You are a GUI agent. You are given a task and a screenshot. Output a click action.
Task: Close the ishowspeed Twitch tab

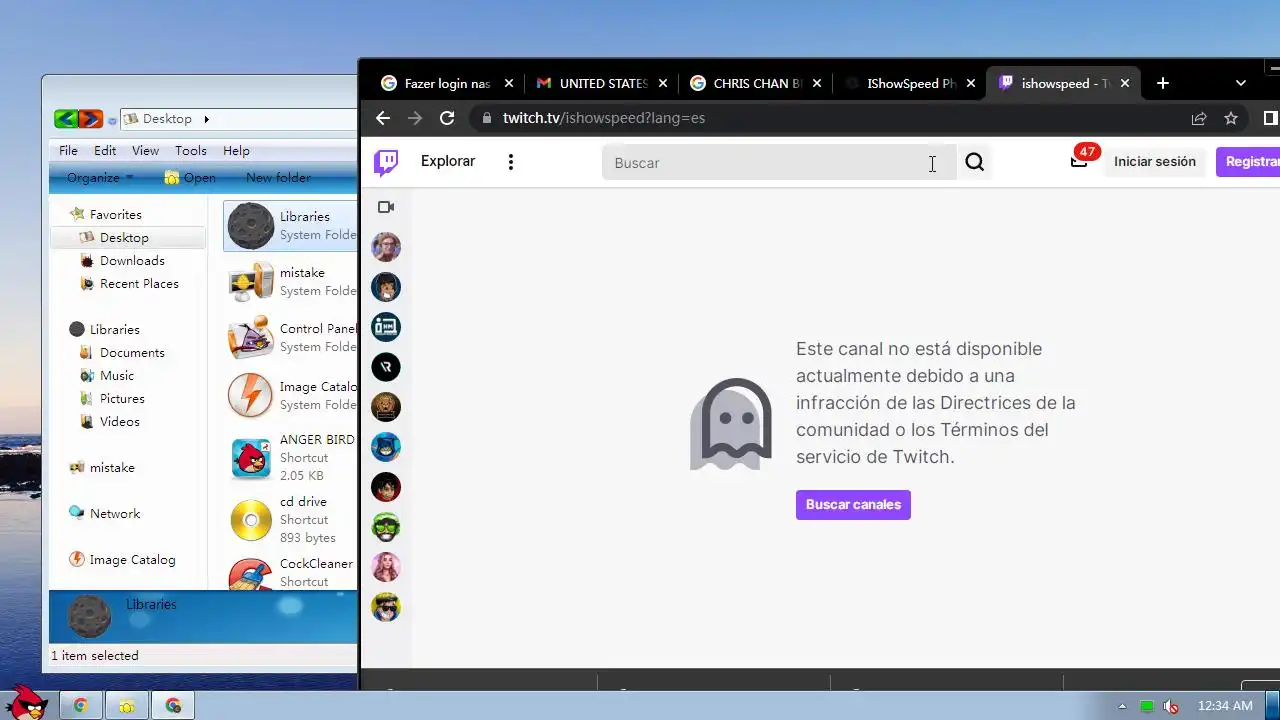[x=1125, y=84]
